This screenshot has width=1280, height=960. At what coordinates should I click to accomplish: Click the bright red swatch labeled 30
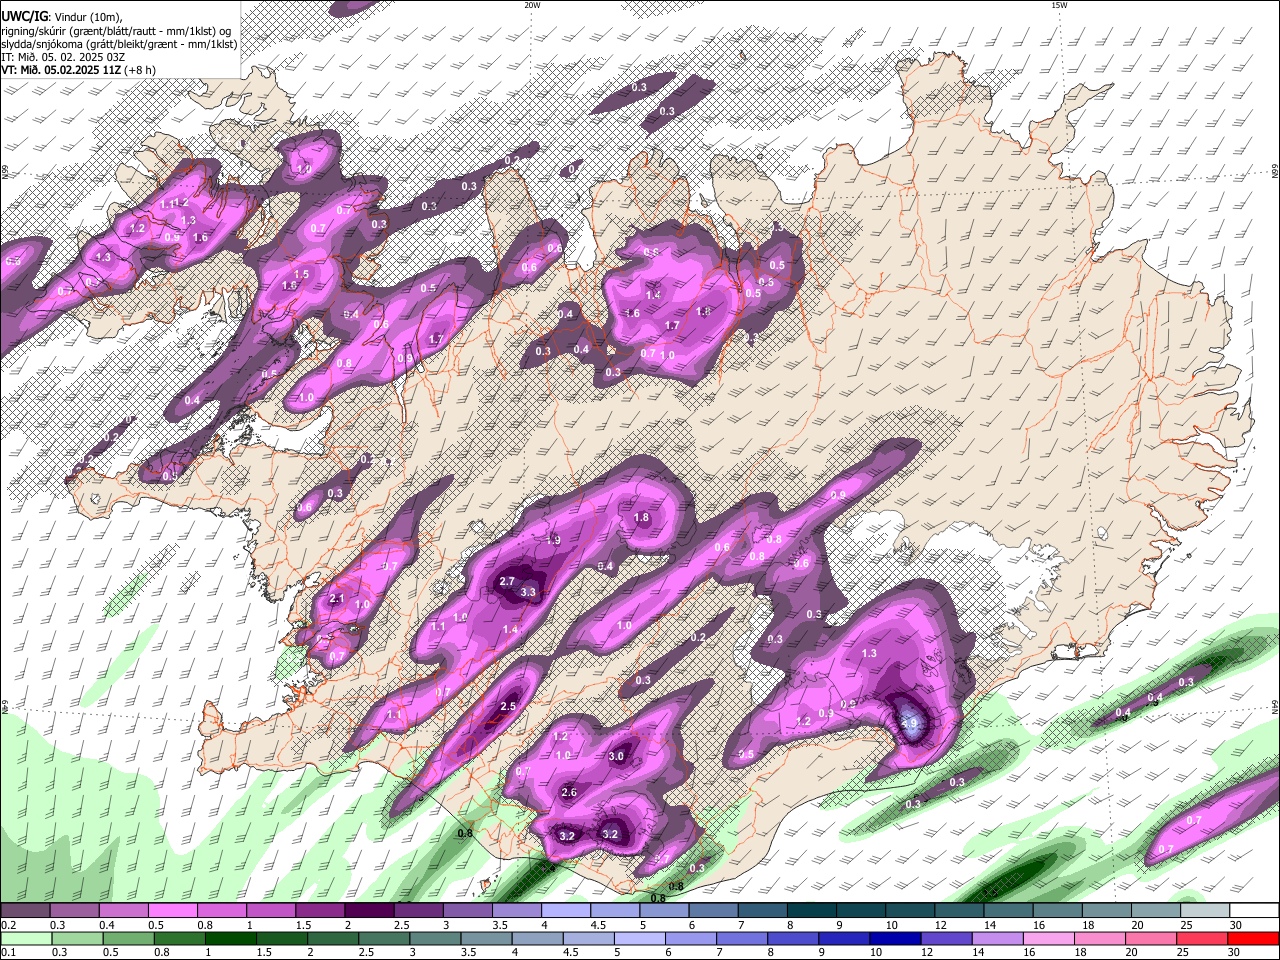tap(1254, 940)
